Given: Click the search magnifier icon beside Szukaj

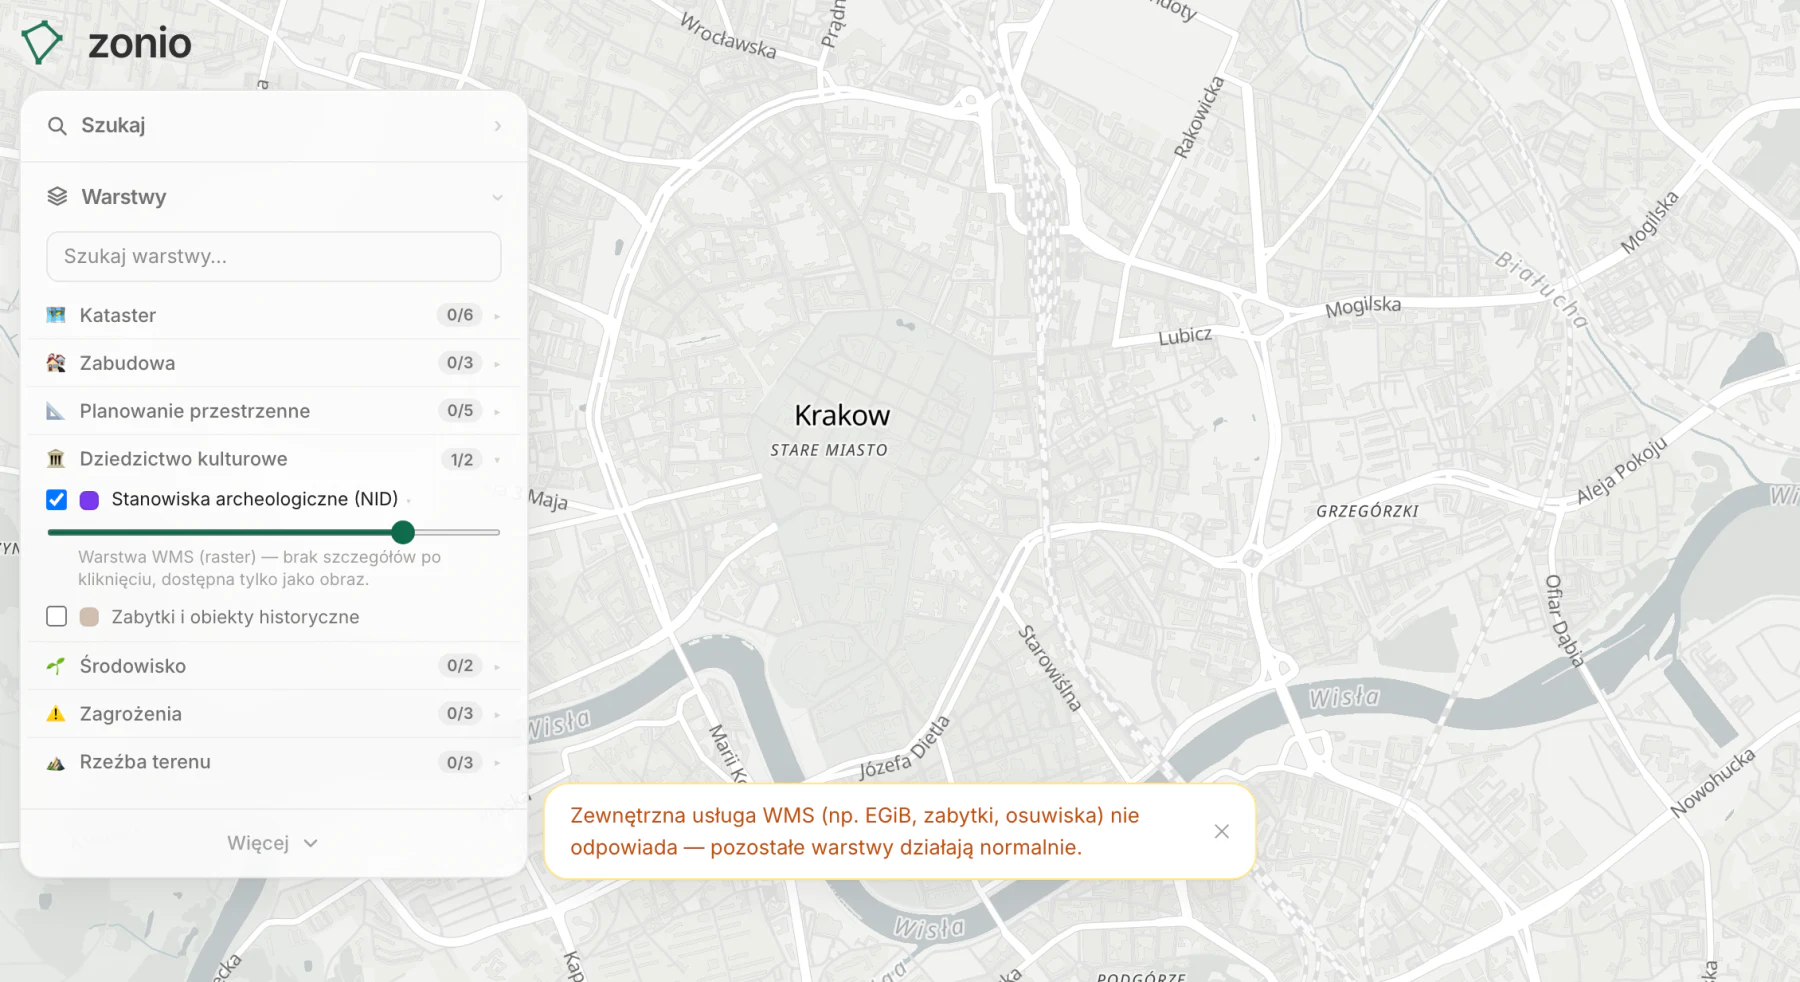Looking at the screenshot, I should click(57, 126).
